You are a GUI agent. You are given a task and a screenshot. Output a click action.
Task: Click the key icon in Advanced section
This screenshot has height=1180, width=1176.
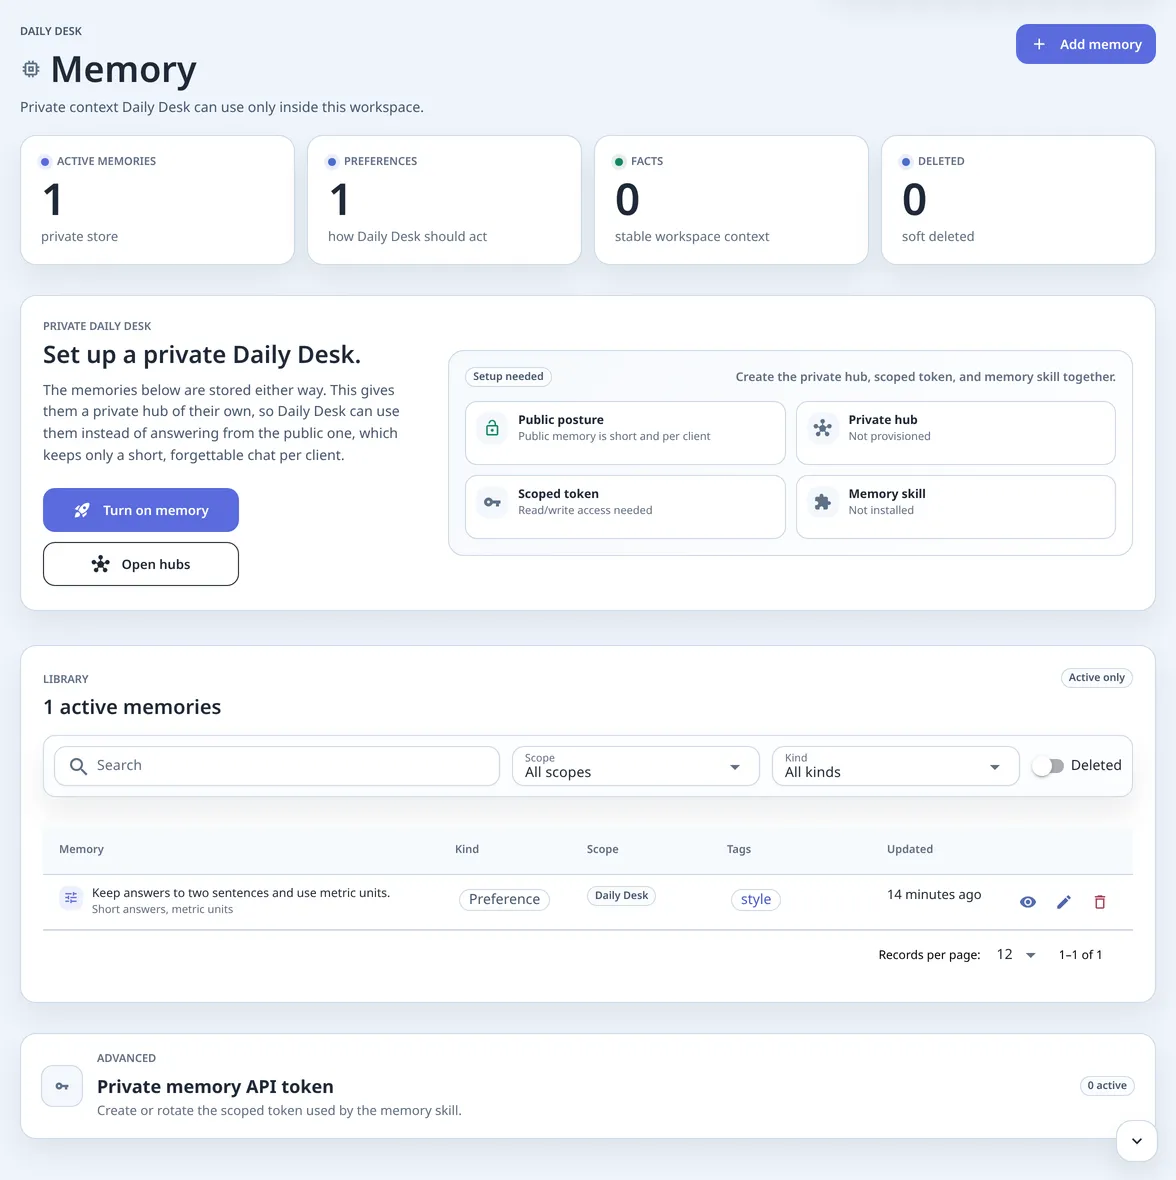pos(62,1086)
